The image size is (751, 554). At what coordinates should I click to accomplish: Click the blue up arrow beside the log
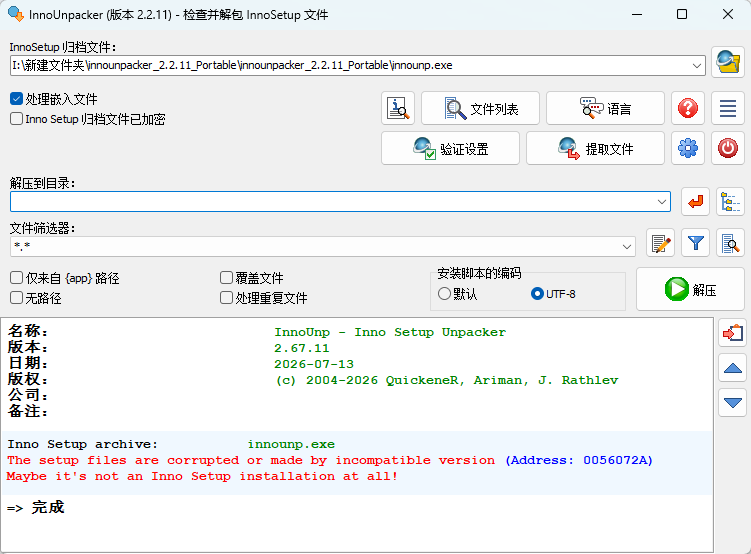click(x=732, y=368)
